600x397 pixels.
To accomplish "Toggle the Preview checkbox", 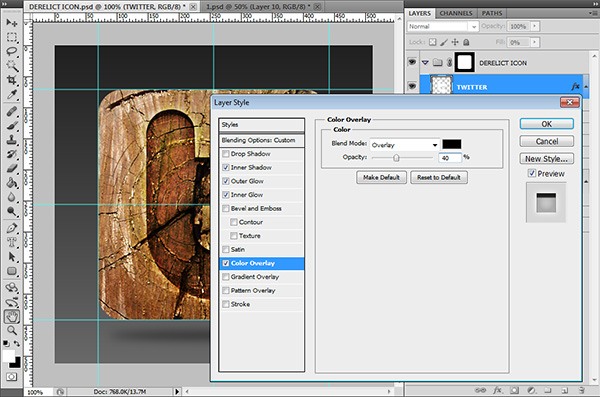I will pyautogui.click(x=532, y=173).
